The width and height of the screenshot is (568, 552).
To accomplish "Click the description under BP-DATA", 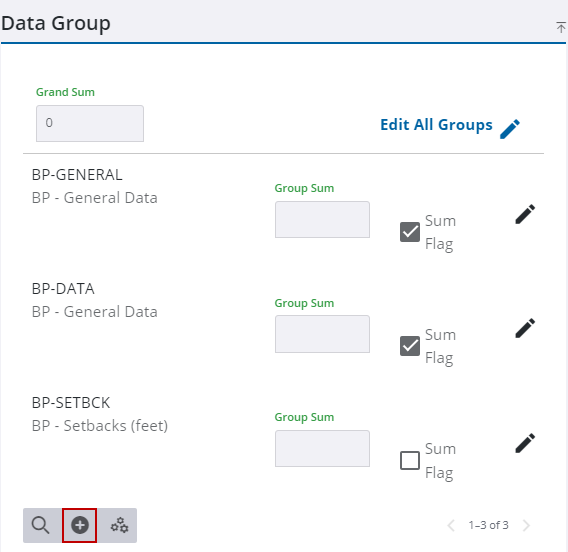I will (x=95, y=312).
